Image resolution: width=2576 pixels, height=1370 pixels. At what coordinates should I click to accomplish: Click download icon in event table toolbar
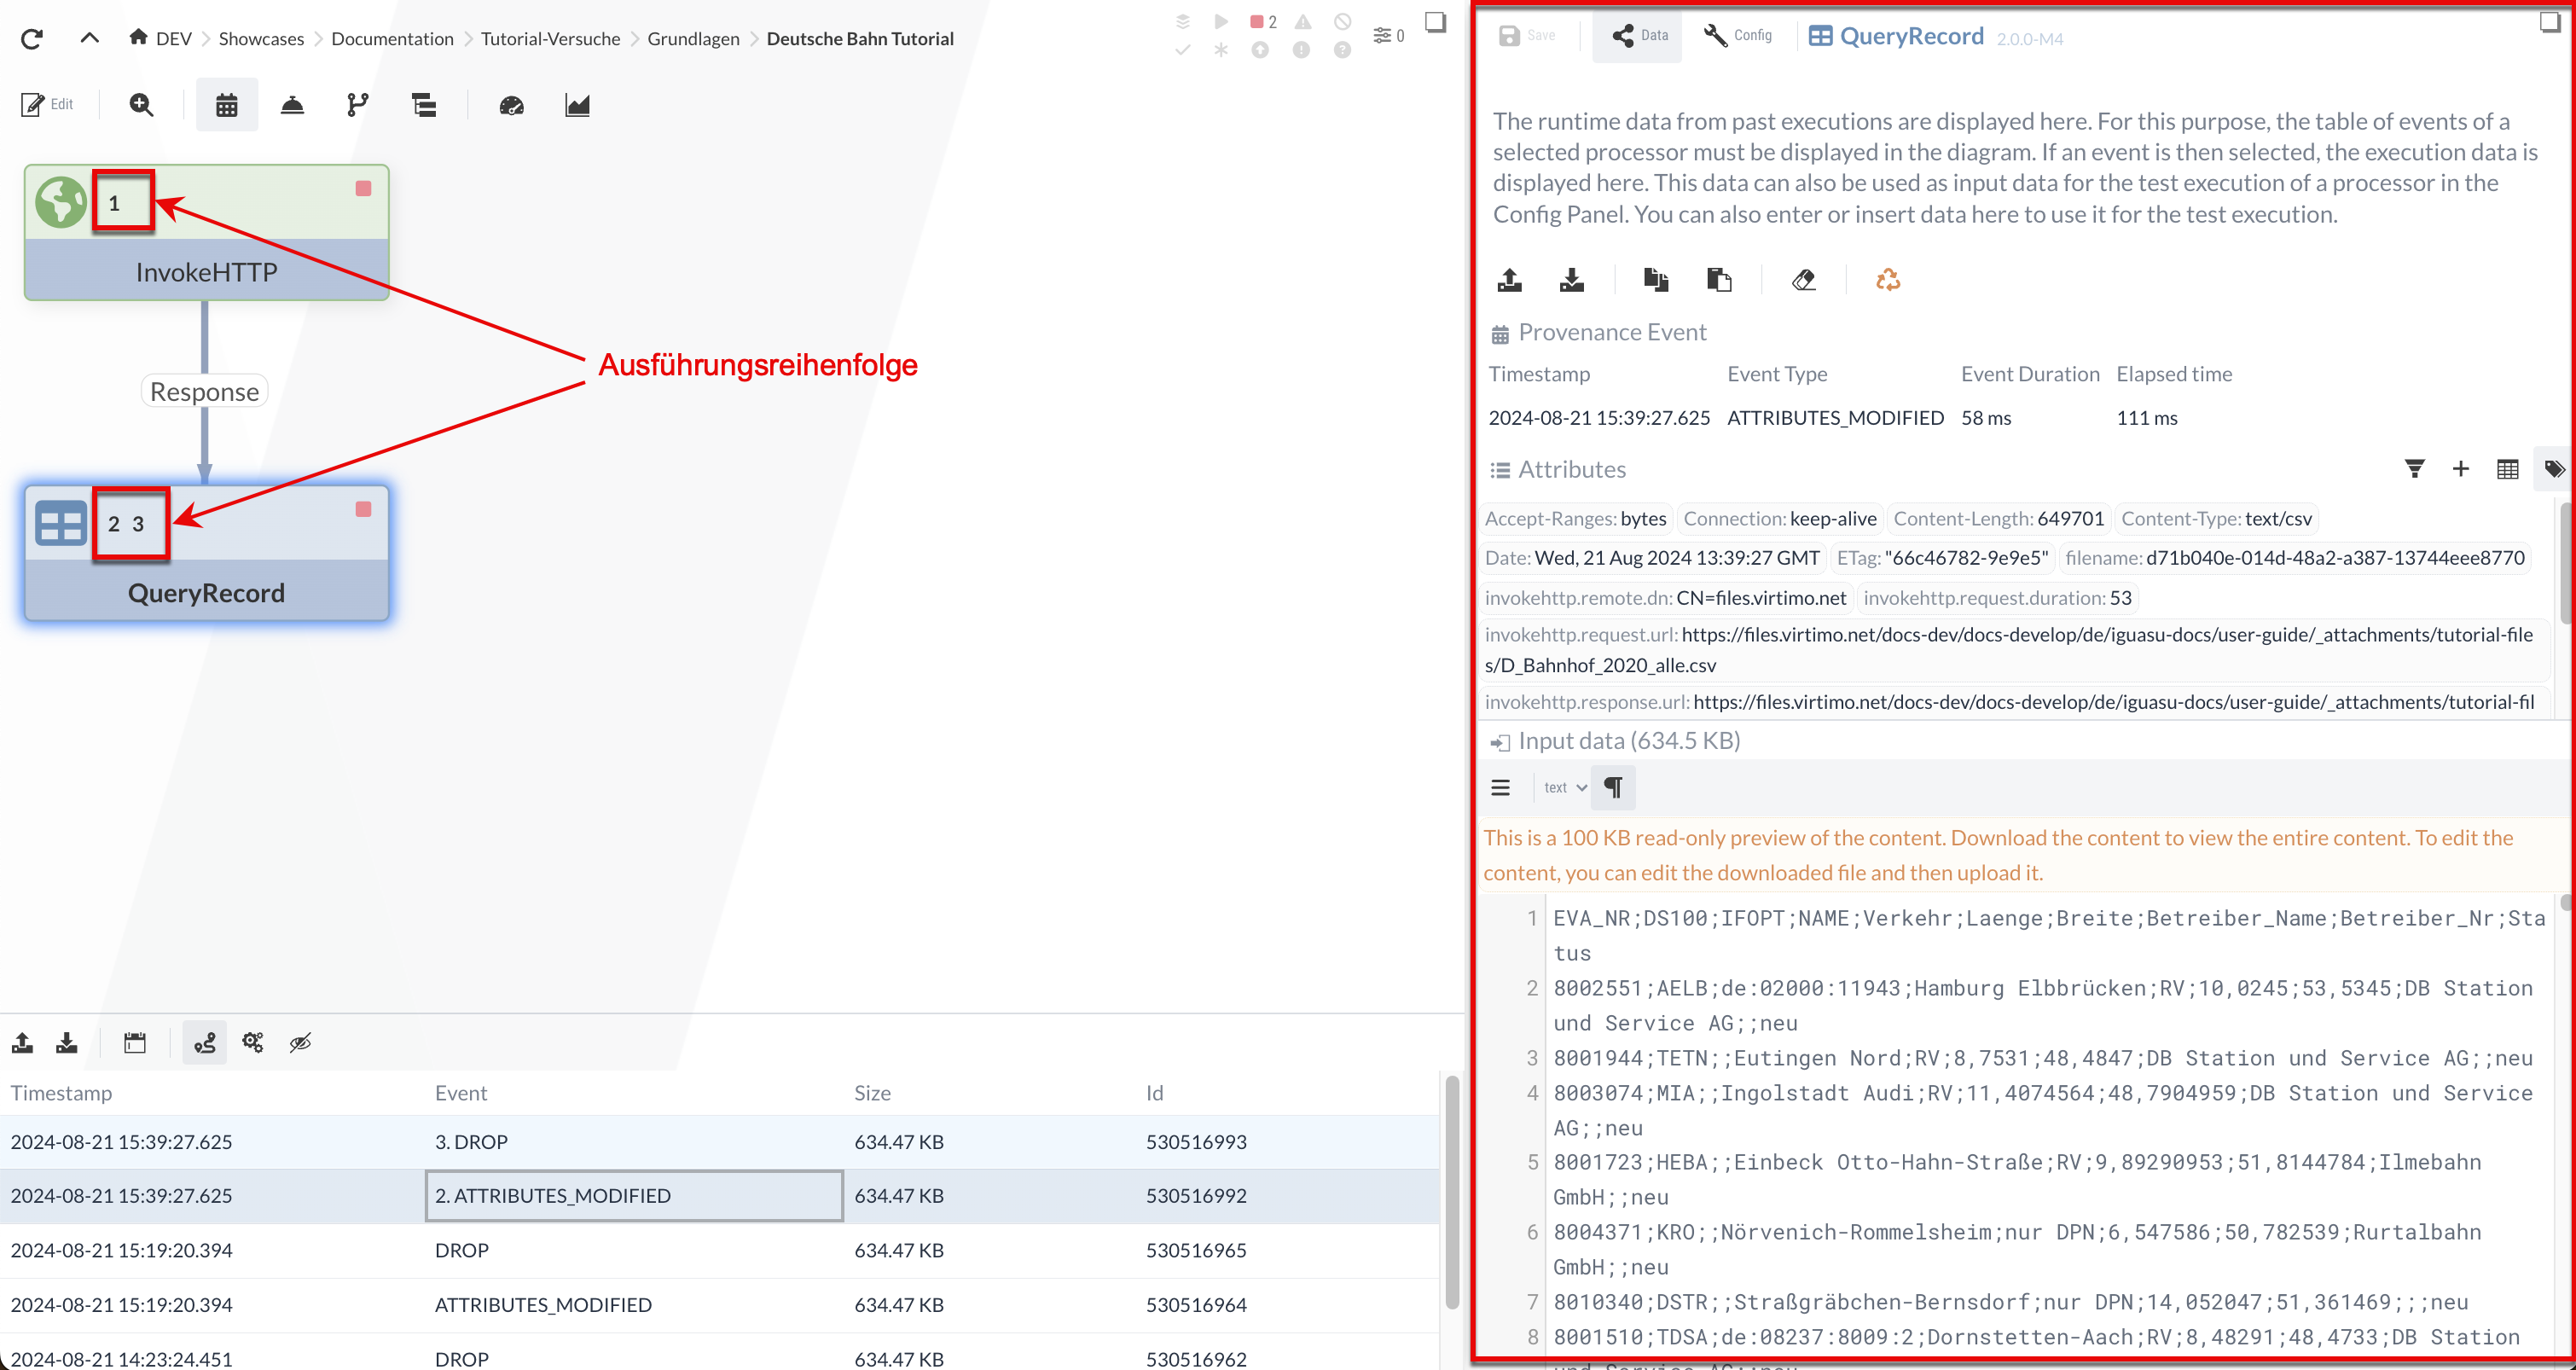tap(67, 1043)
